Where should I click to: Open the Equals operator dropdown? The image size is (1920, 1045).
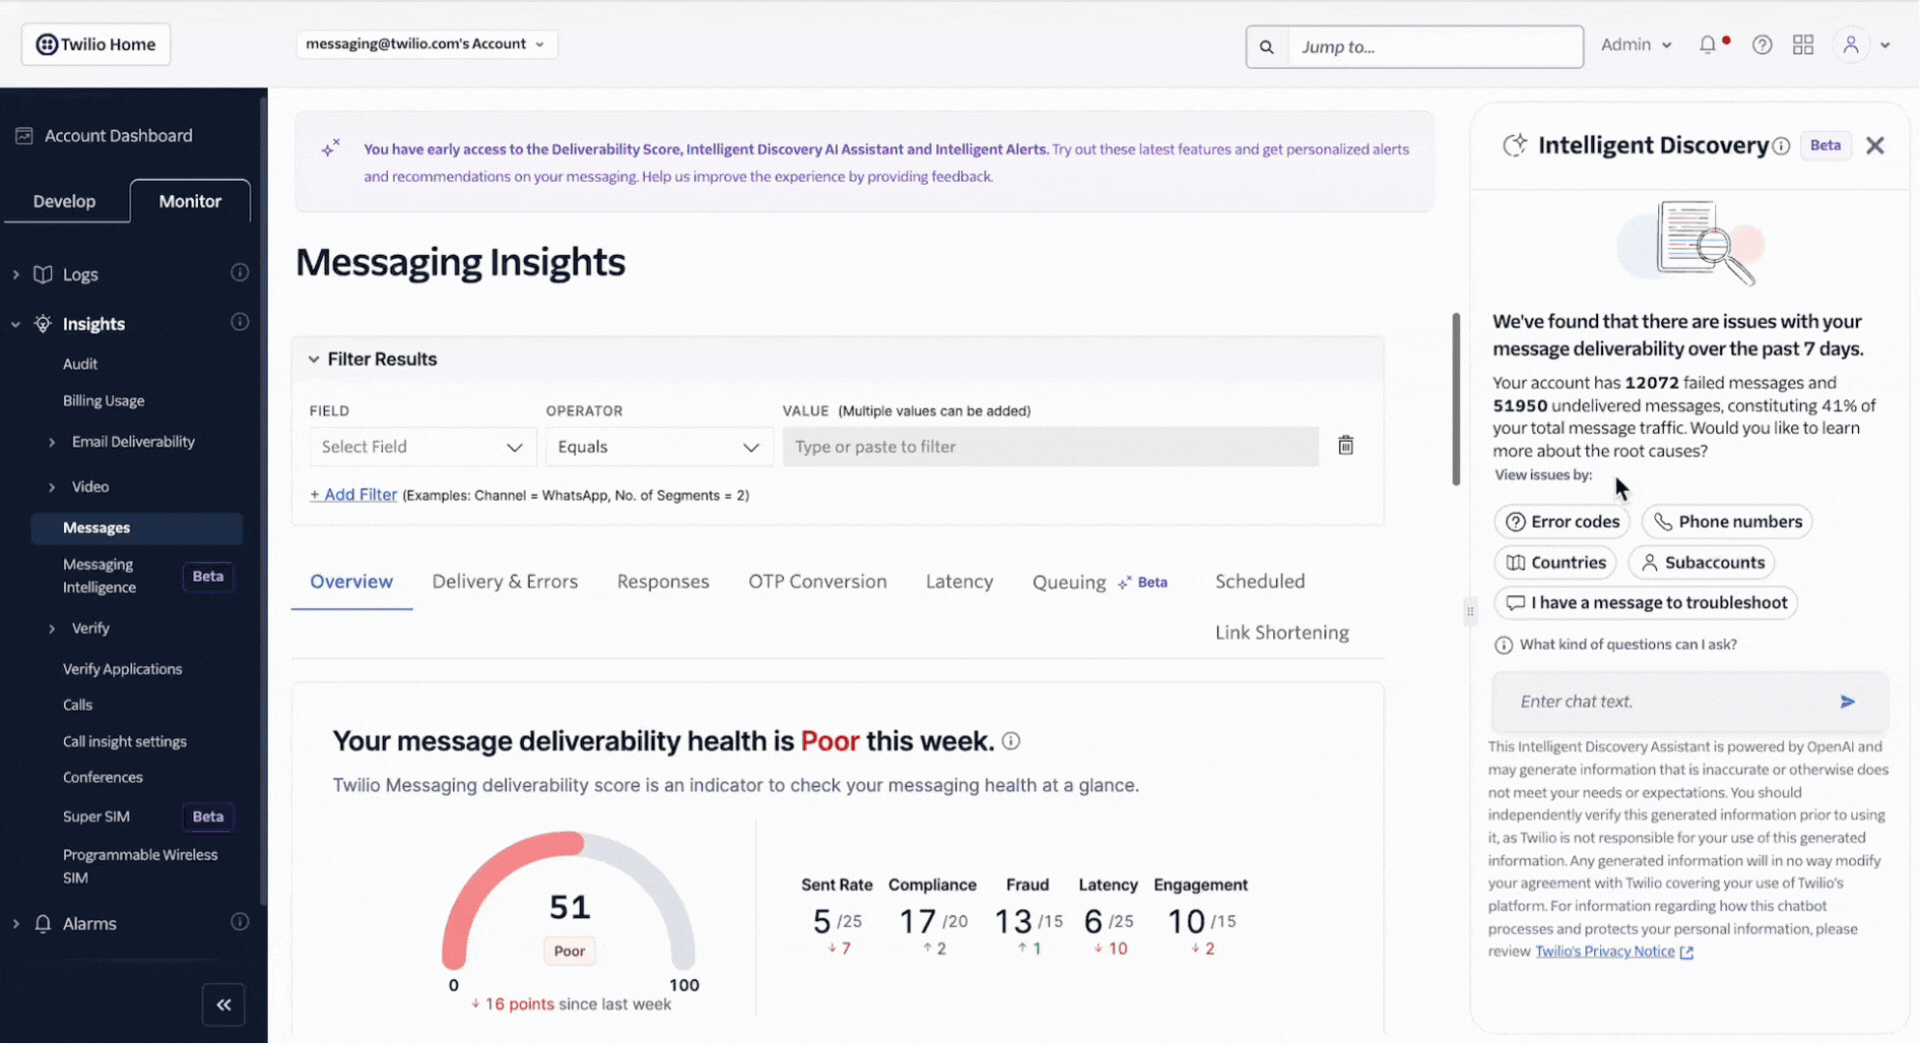point(659,447)
